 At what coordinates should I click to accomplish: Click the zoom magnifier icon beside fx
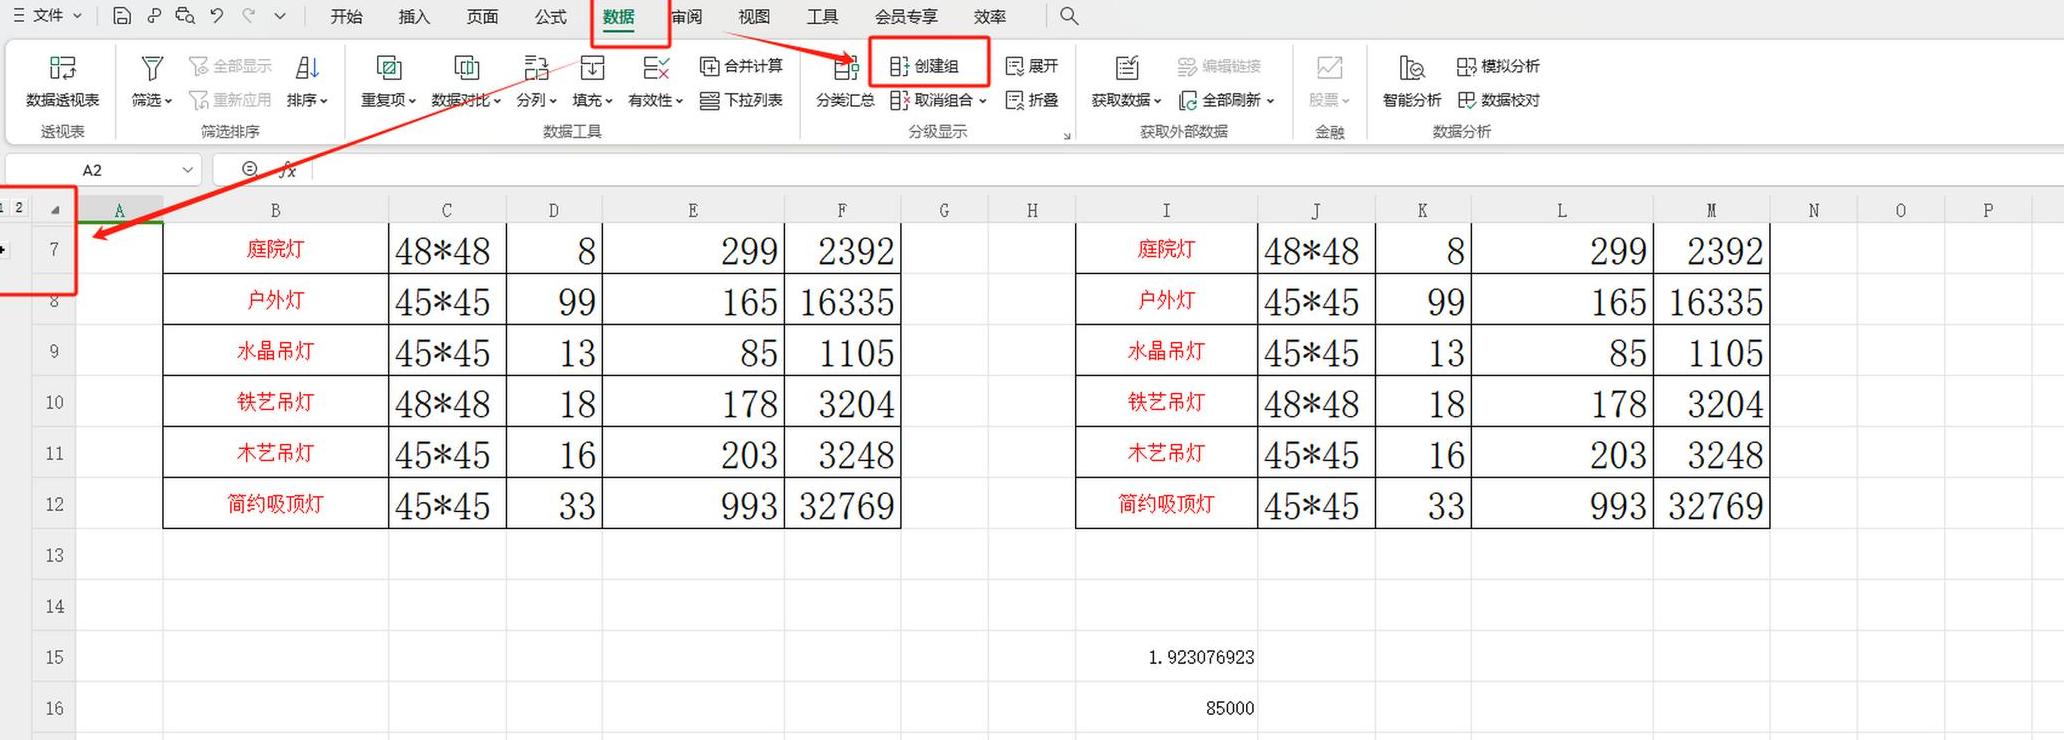pyautogui.click(x=250, y=169)
